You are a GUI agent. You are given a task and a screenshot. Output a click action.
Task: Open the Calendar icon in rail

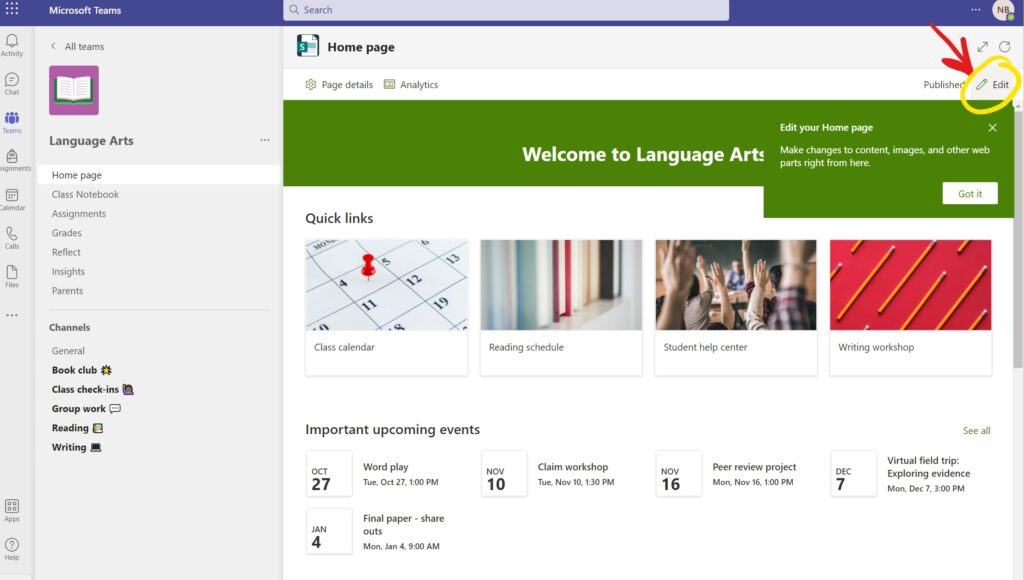coord(12,199)
